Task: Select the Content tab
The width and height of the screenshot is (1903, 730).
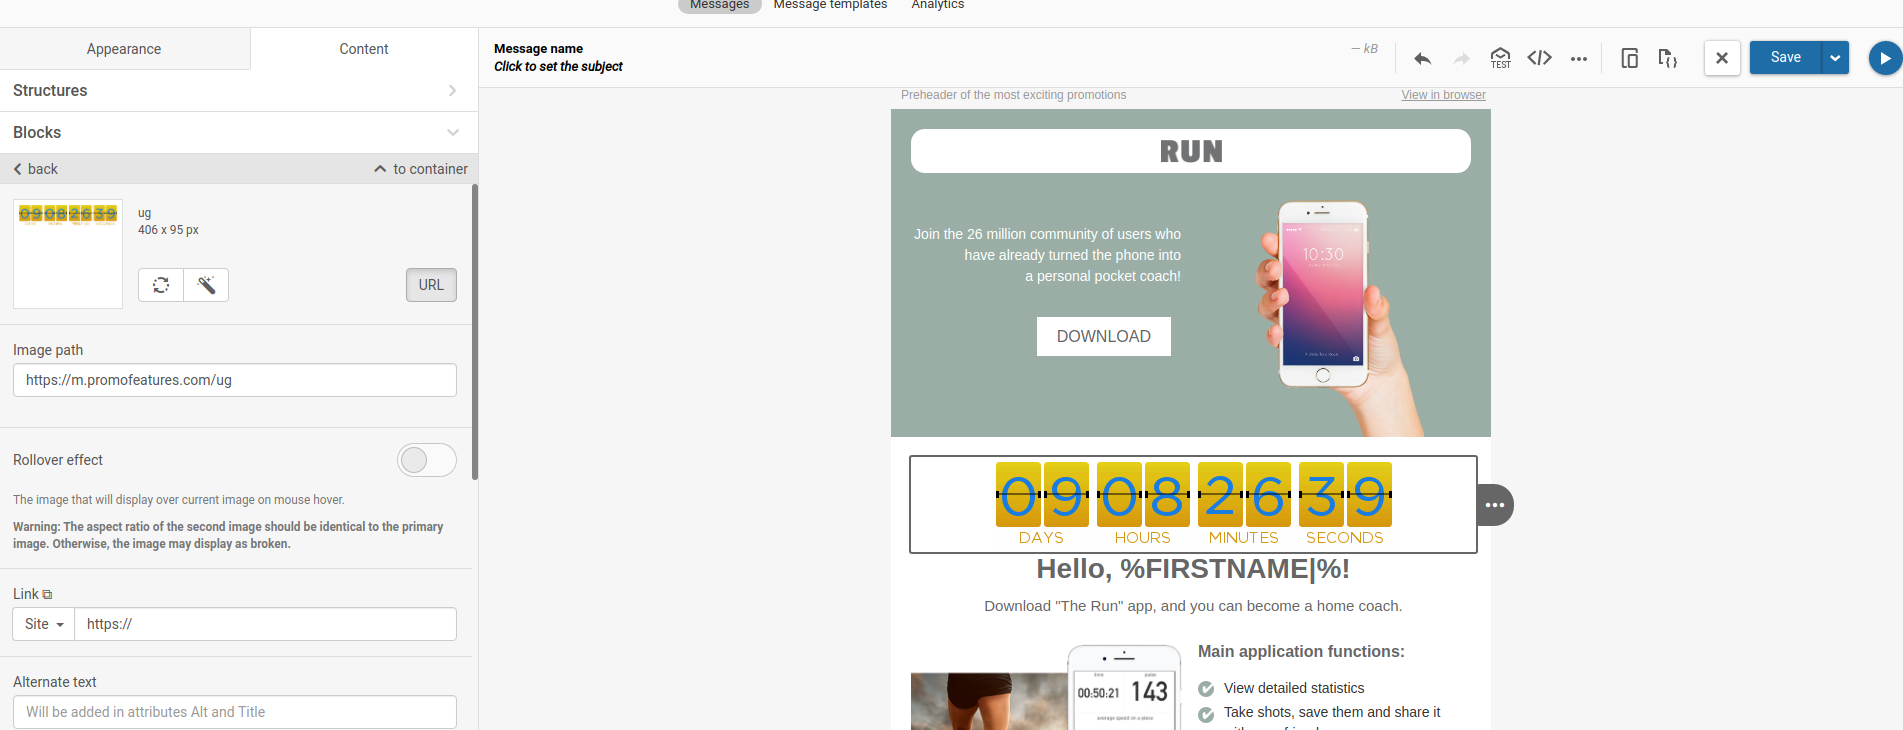Action: point(364,49)
